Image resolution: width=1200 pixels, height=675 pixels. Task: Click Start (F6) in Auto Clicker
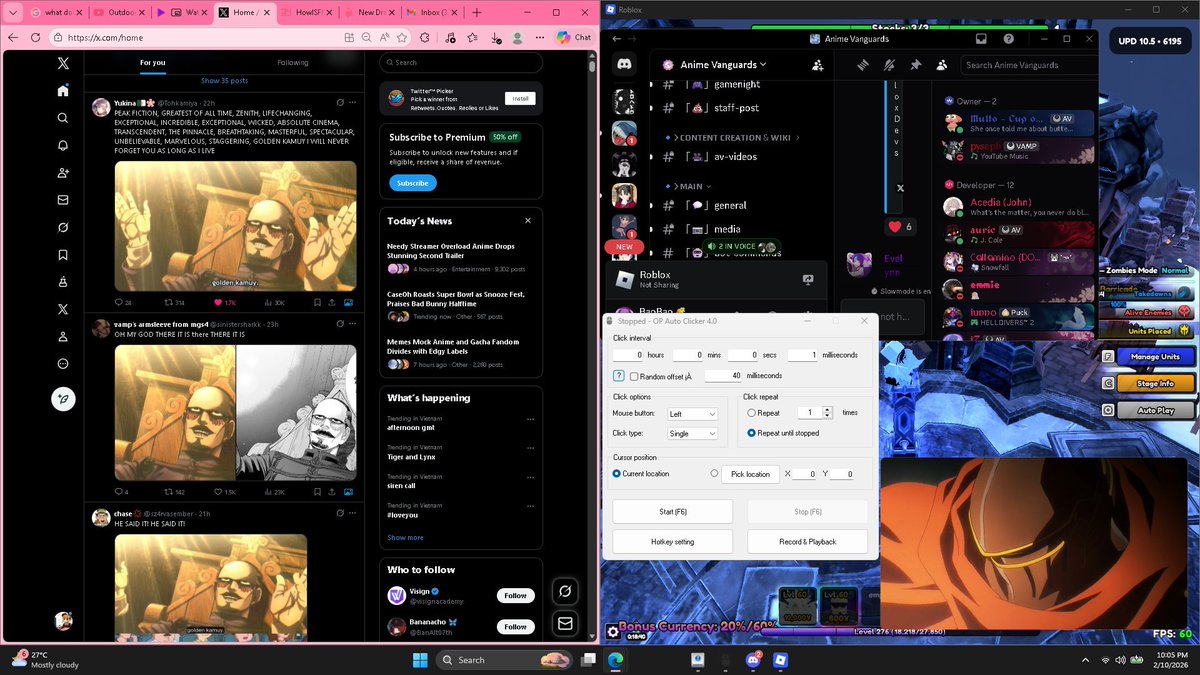point(672,512)
